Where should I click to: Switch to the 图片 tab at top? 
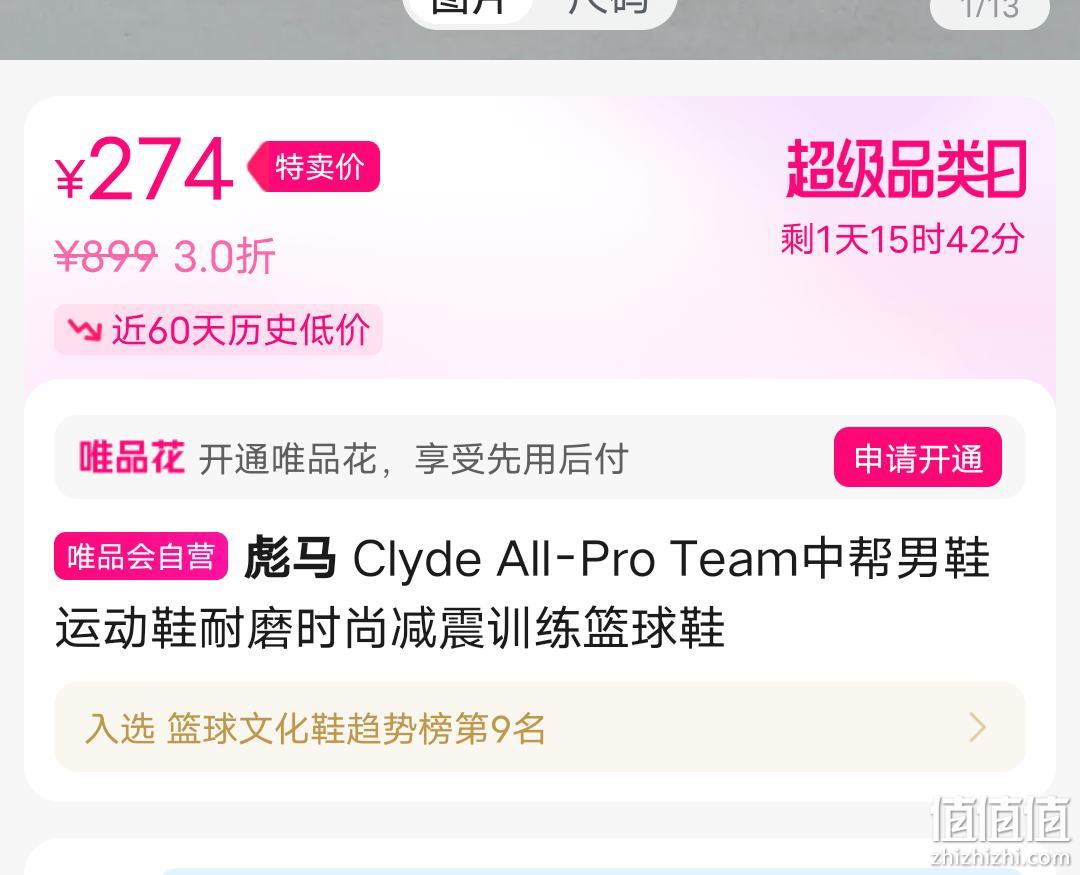pyautogui.click(x=470, y=7)
